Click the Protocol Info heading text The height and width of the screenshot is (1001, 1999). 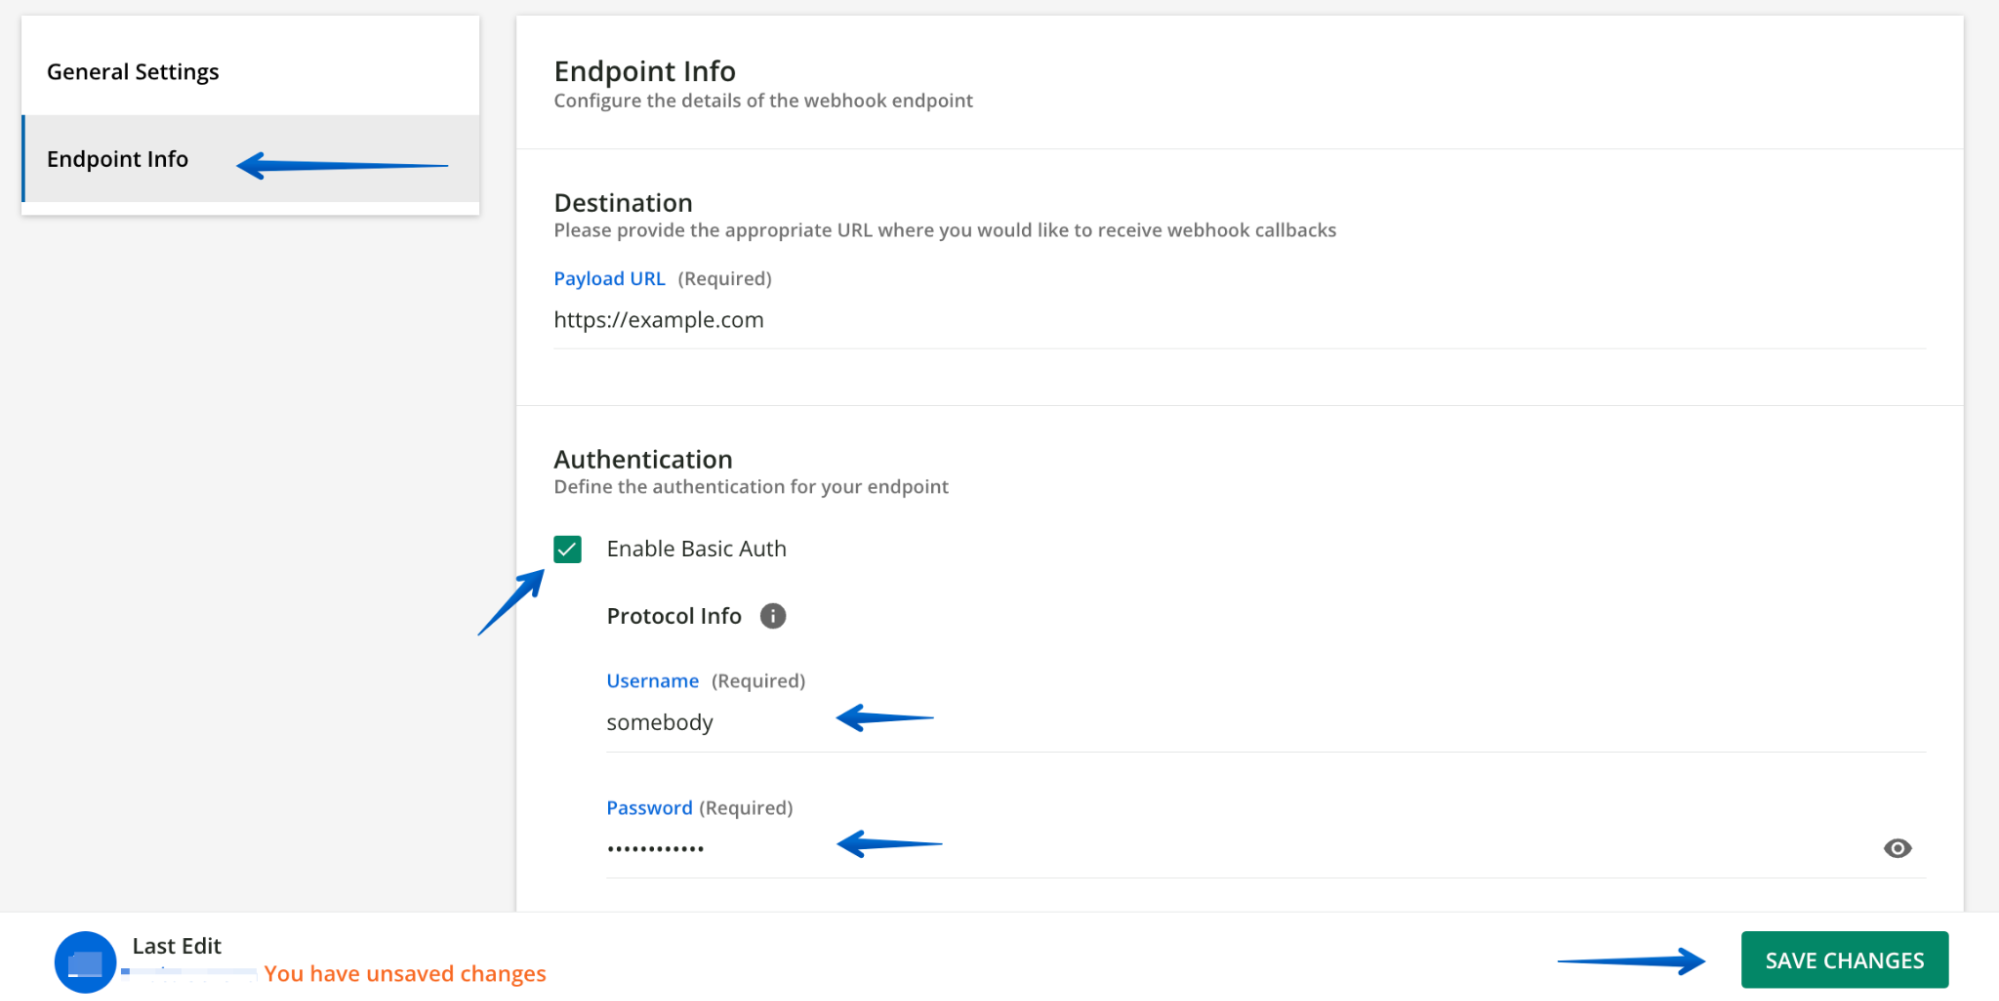click(x=674, y=615)
